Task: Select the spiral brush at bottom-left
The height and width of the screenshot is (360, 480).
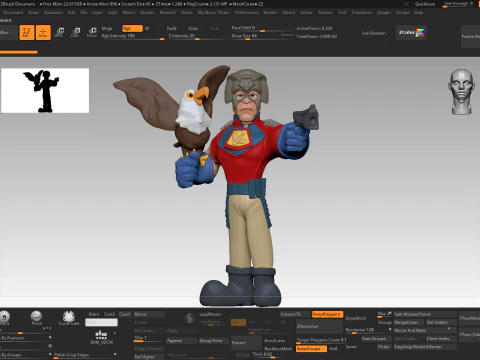Action: point(4,318)
